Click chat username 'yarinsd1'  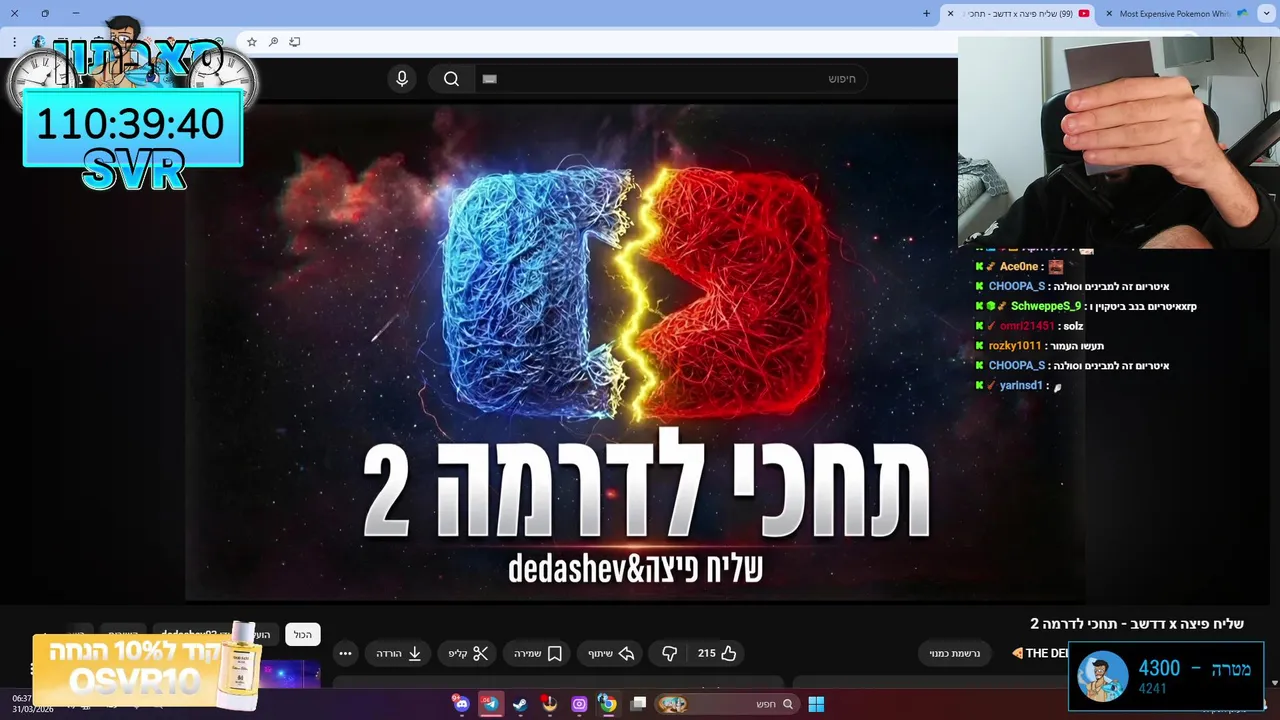(x=1021, y=385)
